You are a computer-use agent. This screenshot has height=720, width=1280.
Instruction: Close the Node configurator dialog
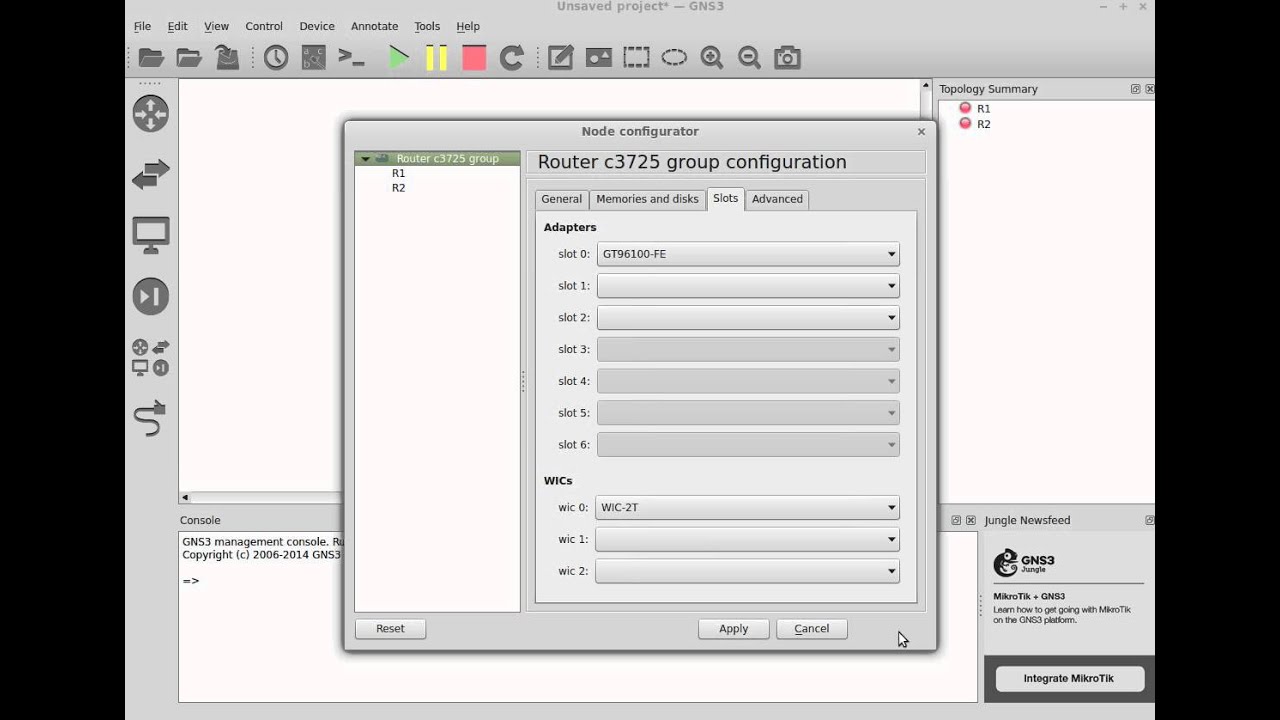921,131
